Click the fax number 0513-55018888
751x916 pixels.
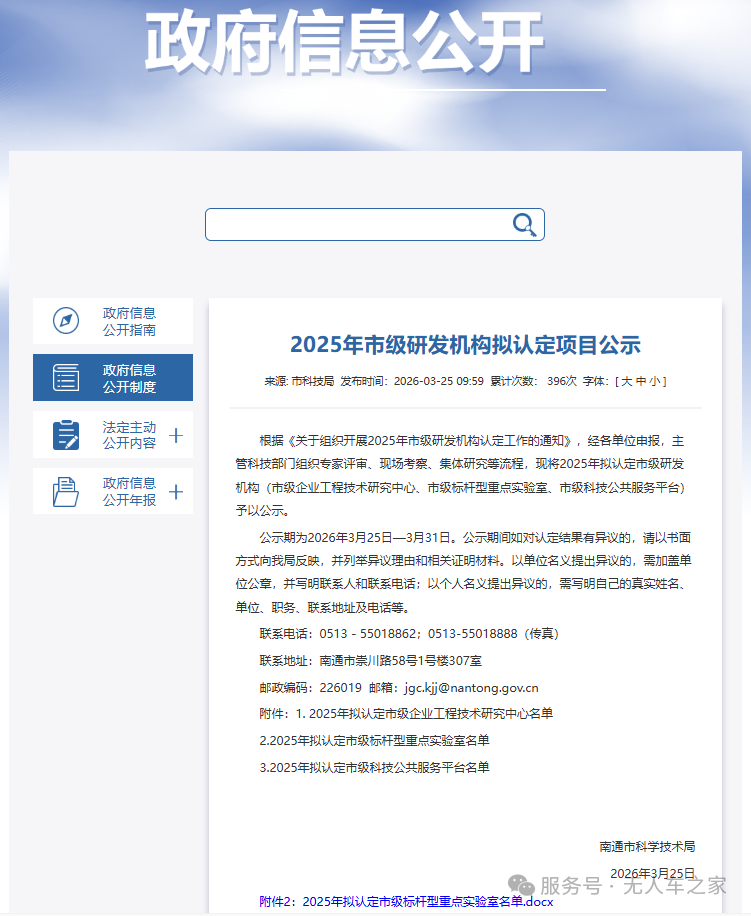click(x=472, y=634)
